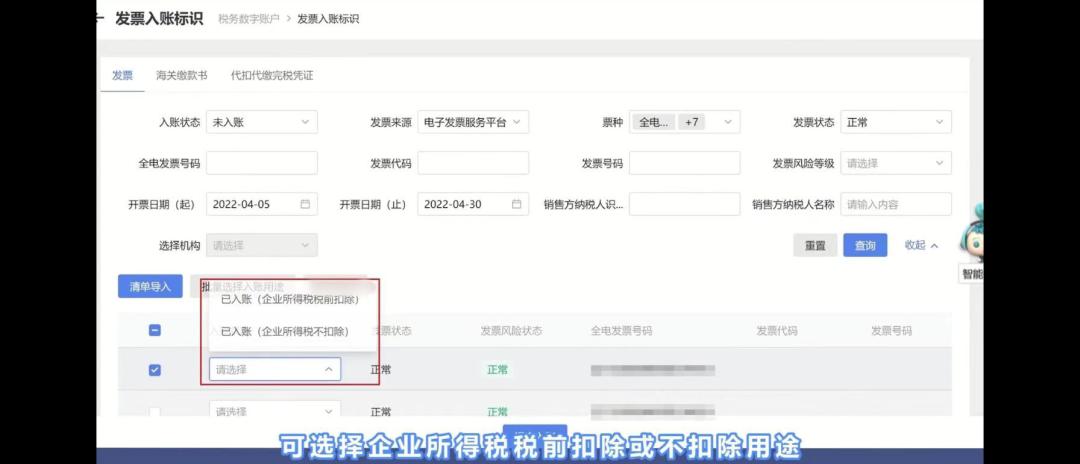The height and width of the screenshot is (464, 1080).
Task: Open calendar icon in 开票日期（起） field
Action: coord(305,204)
